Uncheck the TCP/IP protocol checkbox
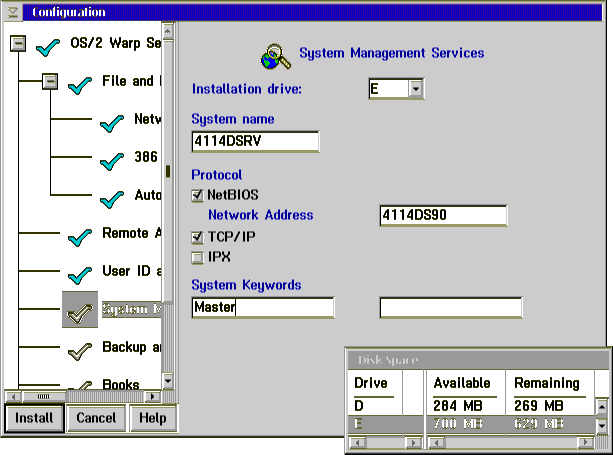This screenshot has width=613, height=455. pyautogui.click(x=197, y=237)
